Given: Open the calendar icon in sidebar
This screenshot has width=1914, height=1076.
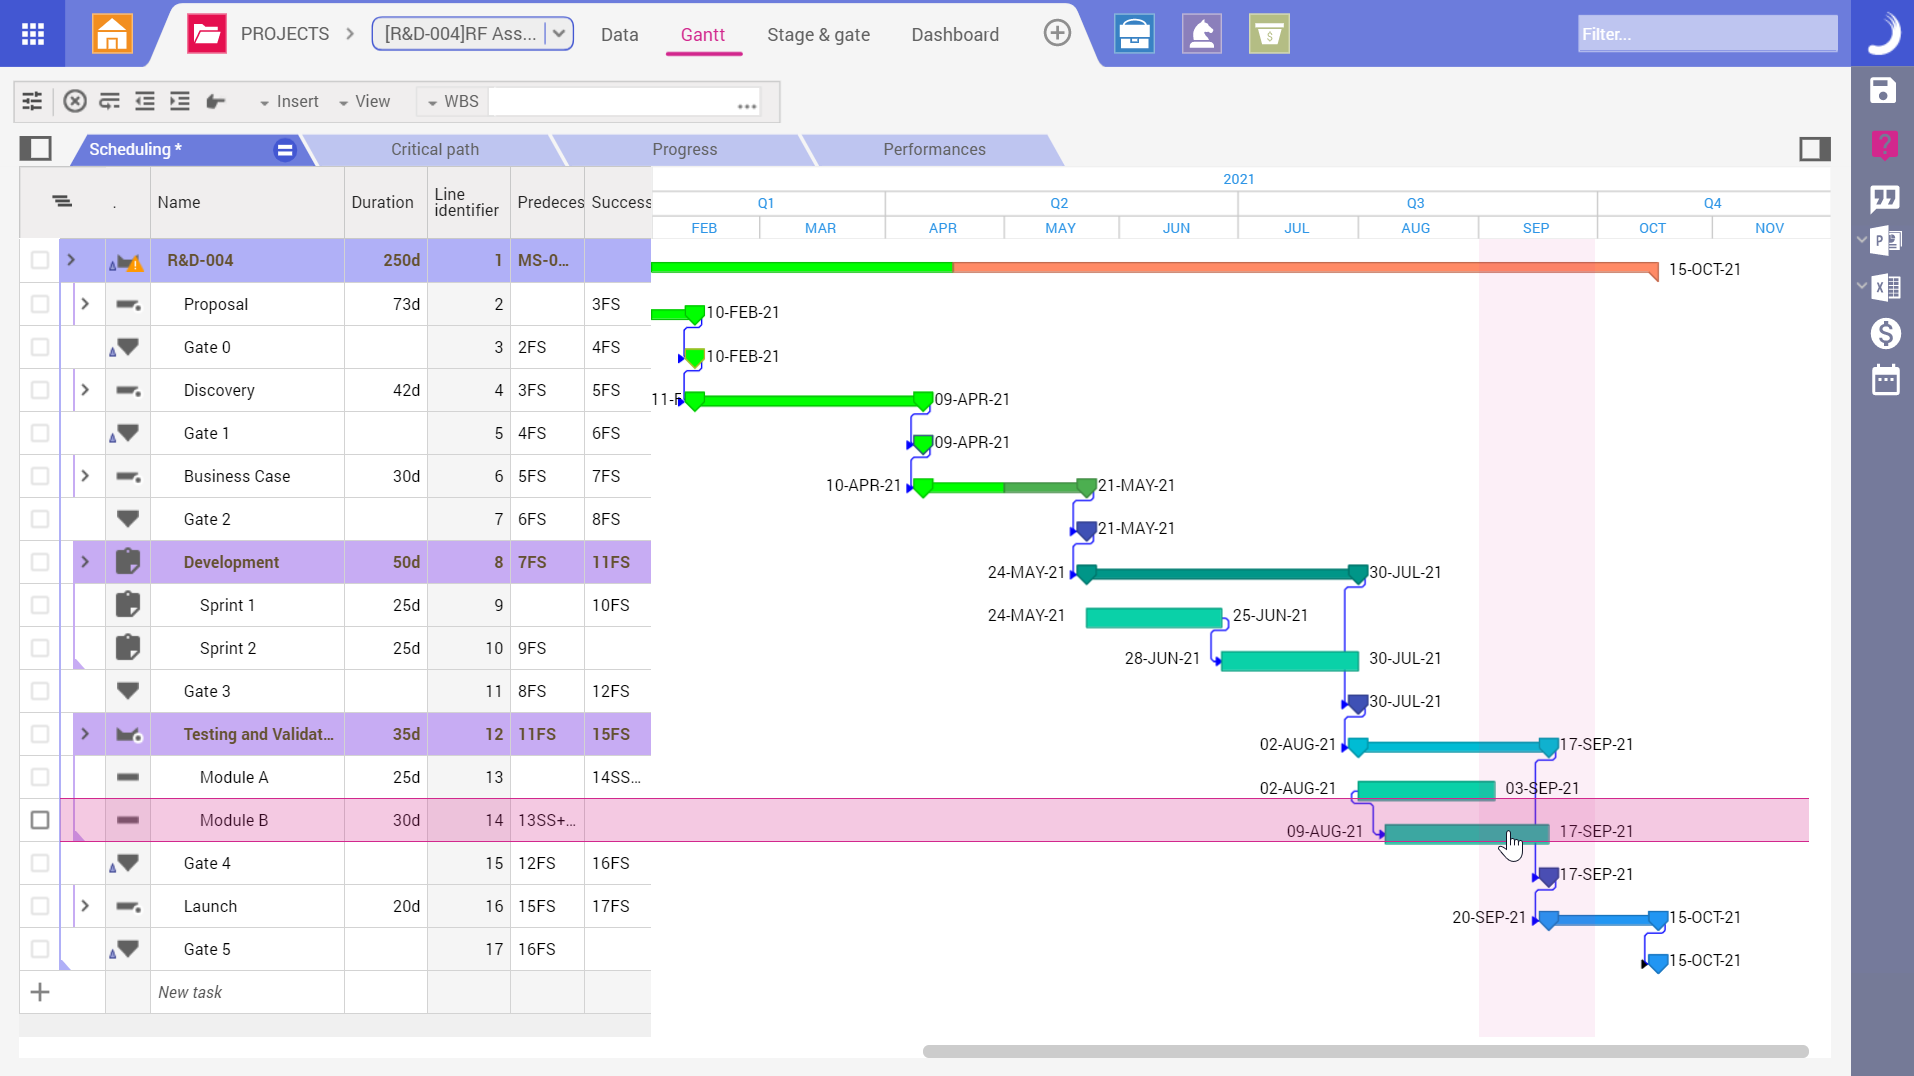Looking at the screenshot, I should (1885, 380).
